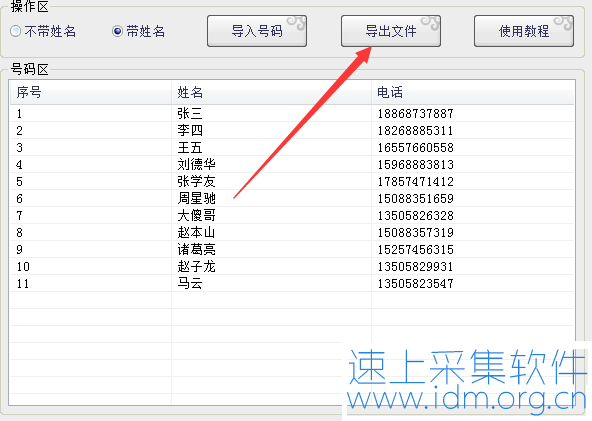Select the row named 赵子龙
Screen dimensions: 592x421
pyautogui.click(x=292, y=266)
